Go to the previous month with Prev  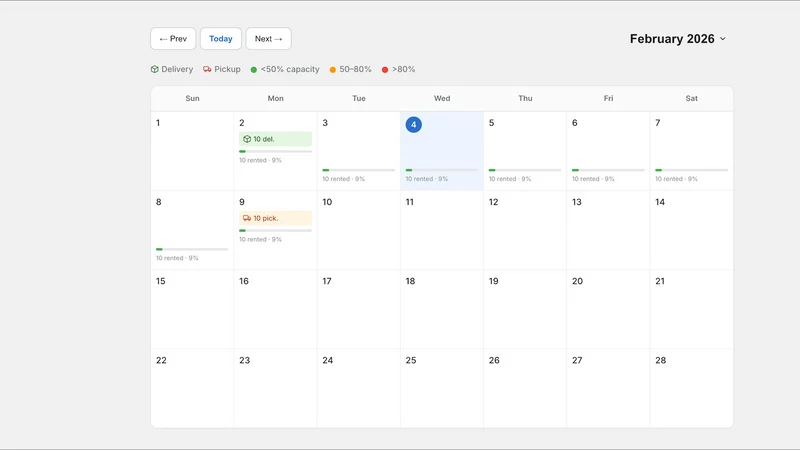point(173,39)
